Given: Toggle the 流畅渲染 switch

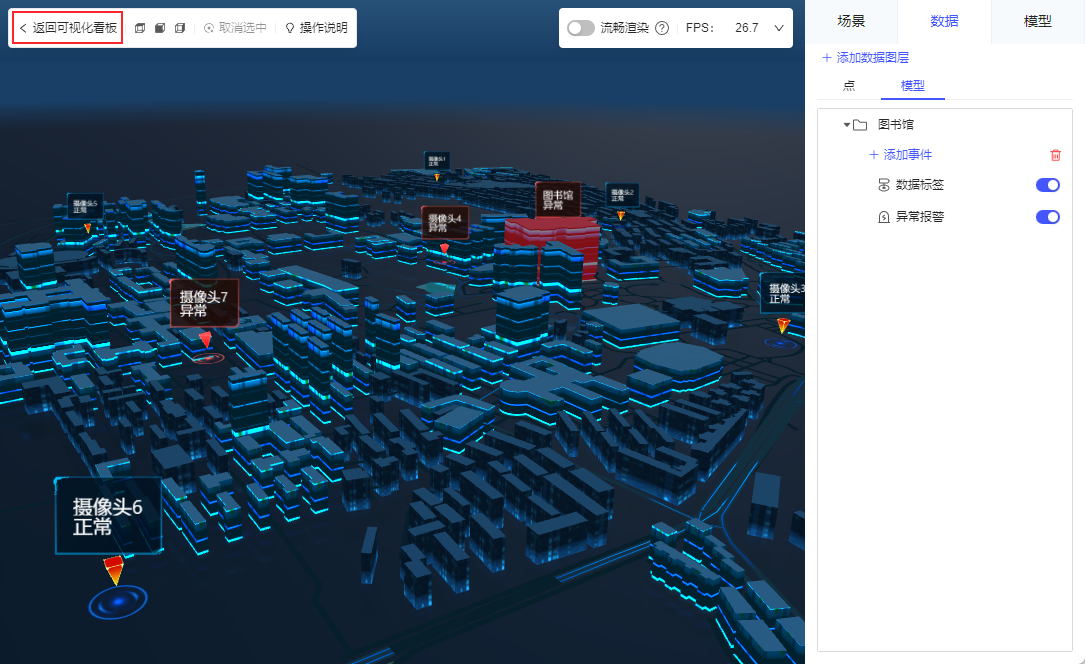Looking at the screenshot, I should tap(581, 28).
